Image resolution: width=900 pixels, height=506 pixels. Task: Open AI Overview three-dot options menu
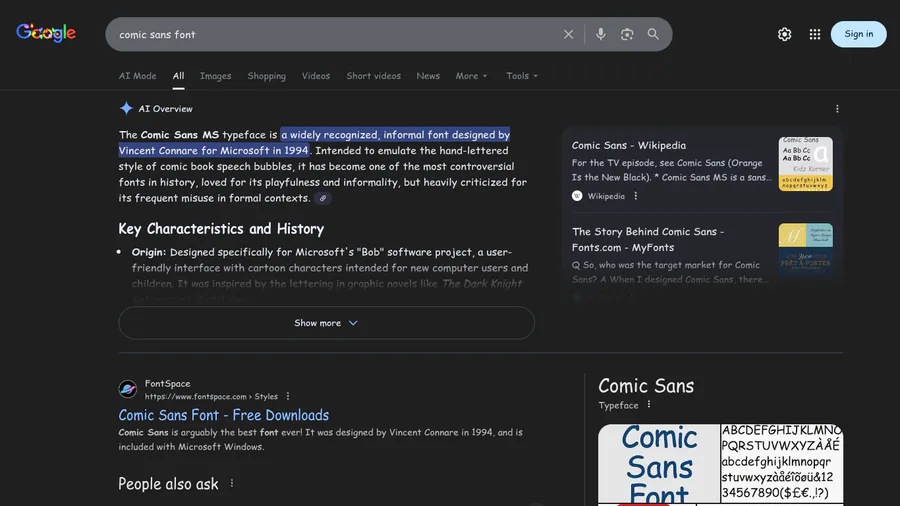click(x=837, y=109)
